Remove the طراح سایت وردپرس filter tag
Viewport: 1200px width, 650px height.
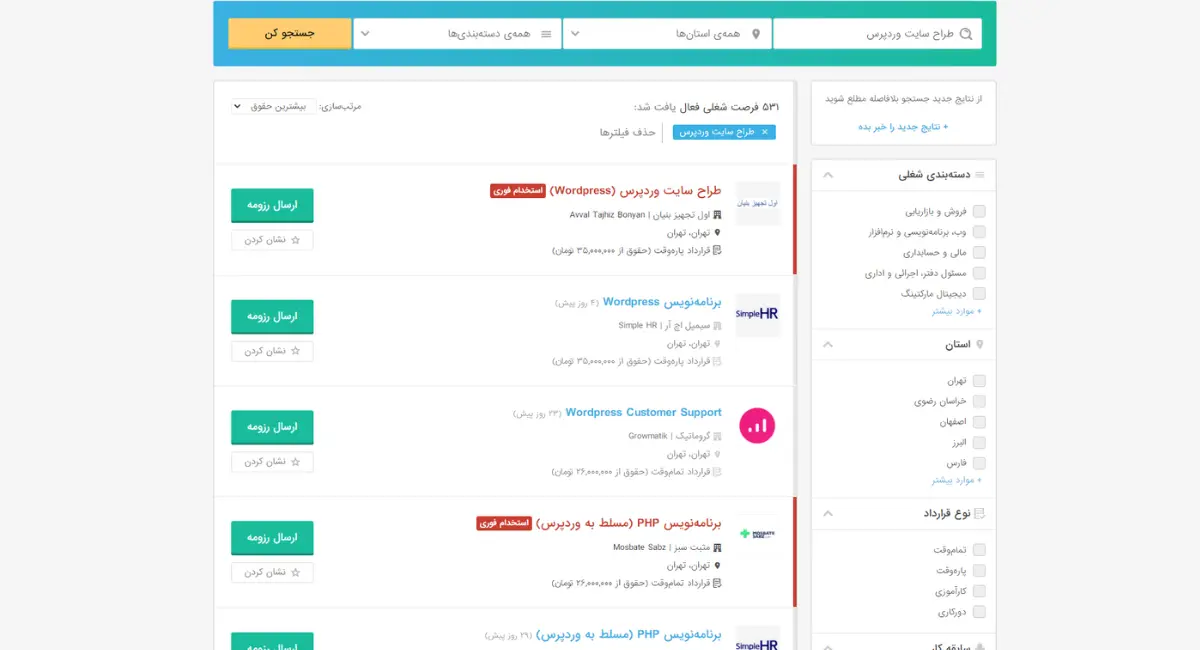765,132
